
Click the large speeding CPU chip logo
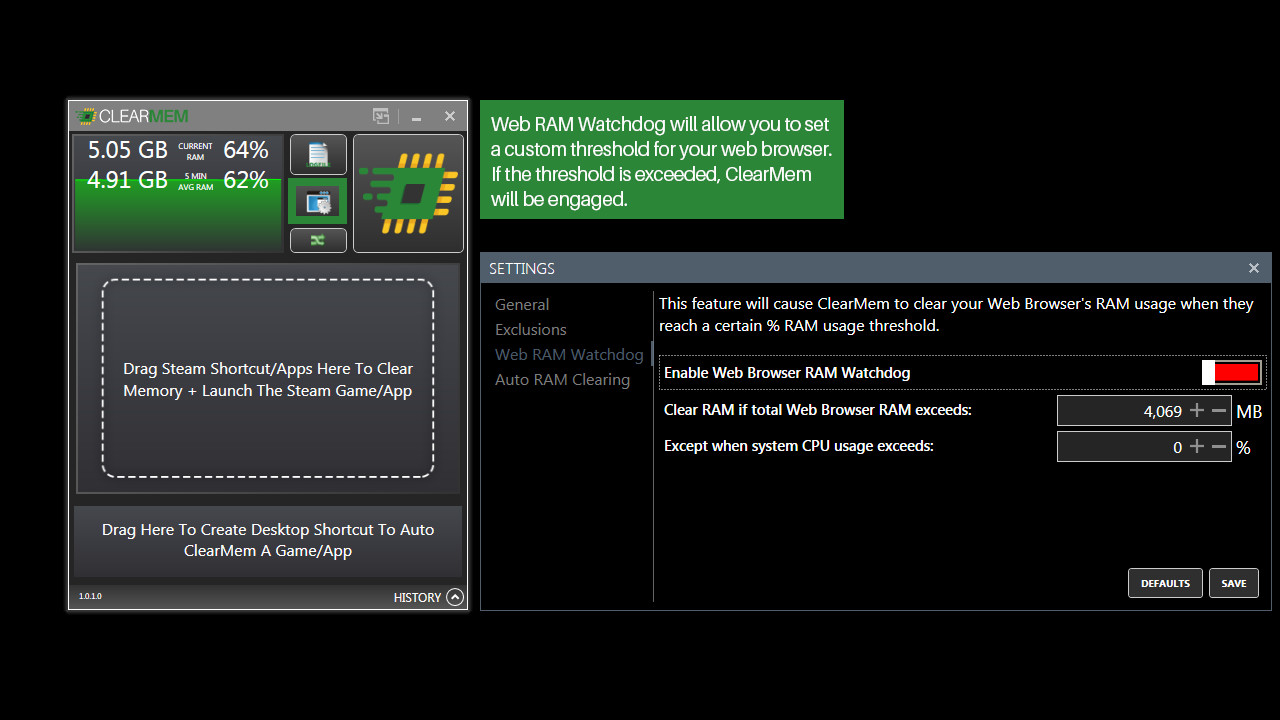(x=407, y=193)
